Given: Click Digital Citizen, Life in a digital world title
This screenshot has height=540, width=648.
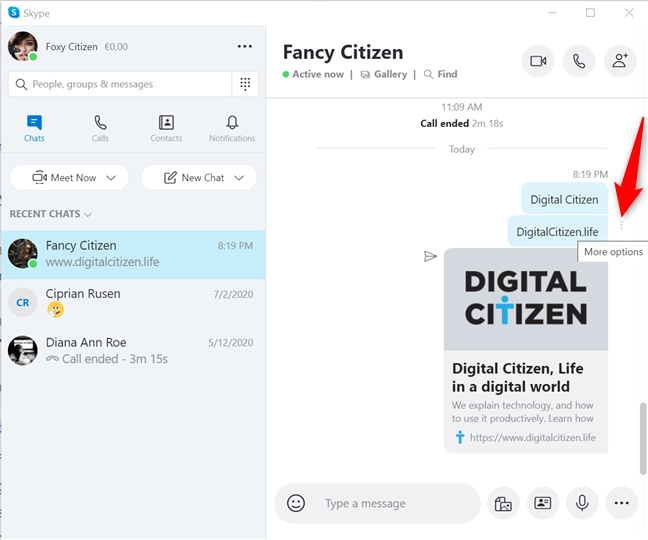Looking at the screenshot, I should [517, 377].
